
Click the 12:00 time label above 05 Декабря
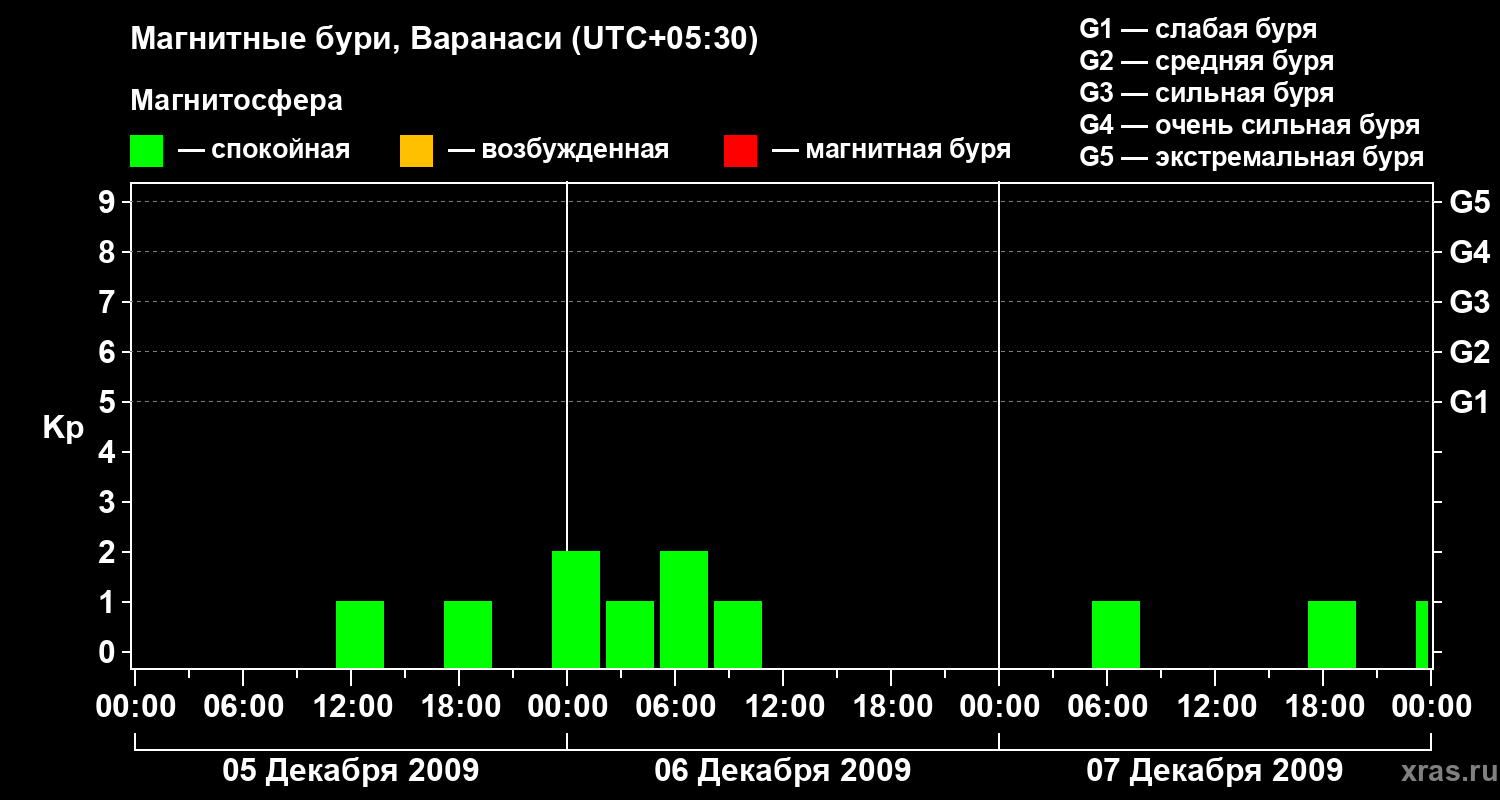click(x=351, y=707)
